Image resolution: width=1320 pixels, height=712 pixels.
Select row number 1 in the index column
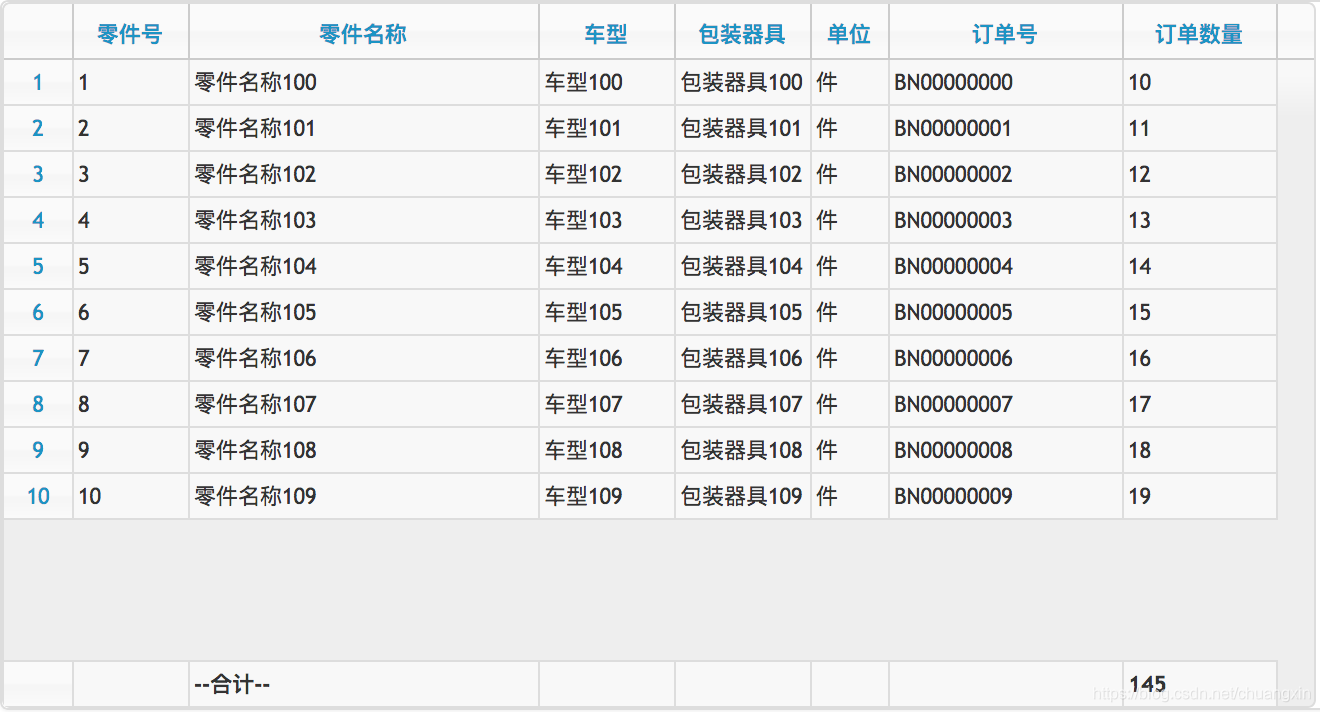38,82
